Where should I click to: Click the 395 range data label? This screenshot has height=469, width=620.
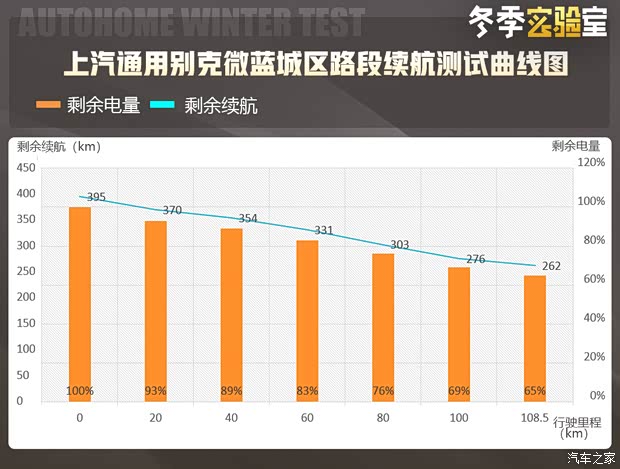click(96, 197)
